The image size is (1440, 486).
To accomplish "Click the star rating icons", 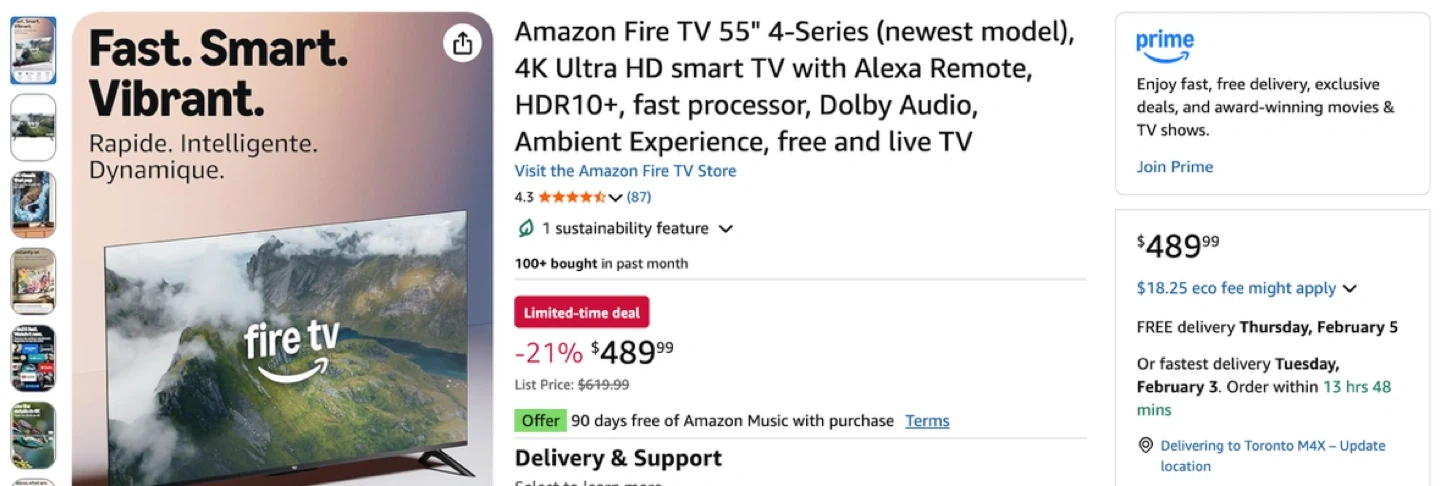I will pyautogui.click(x=572, y=197).
